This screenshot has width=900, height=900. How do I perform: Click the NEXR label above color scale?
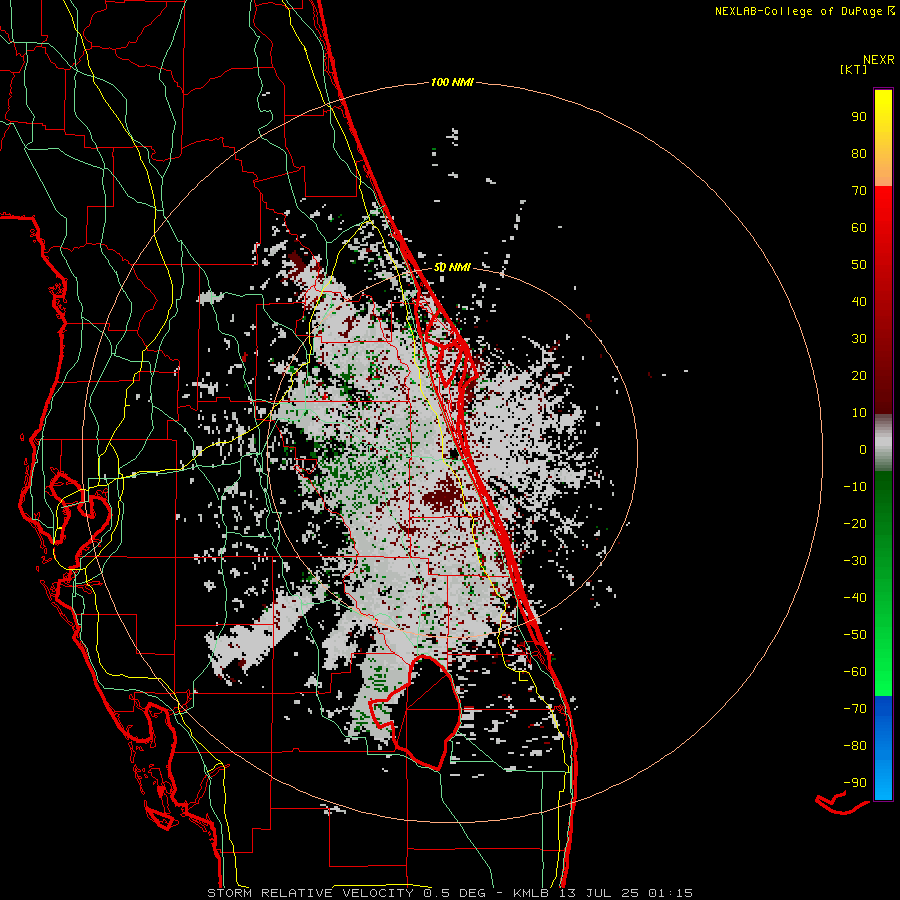[879, 60]
